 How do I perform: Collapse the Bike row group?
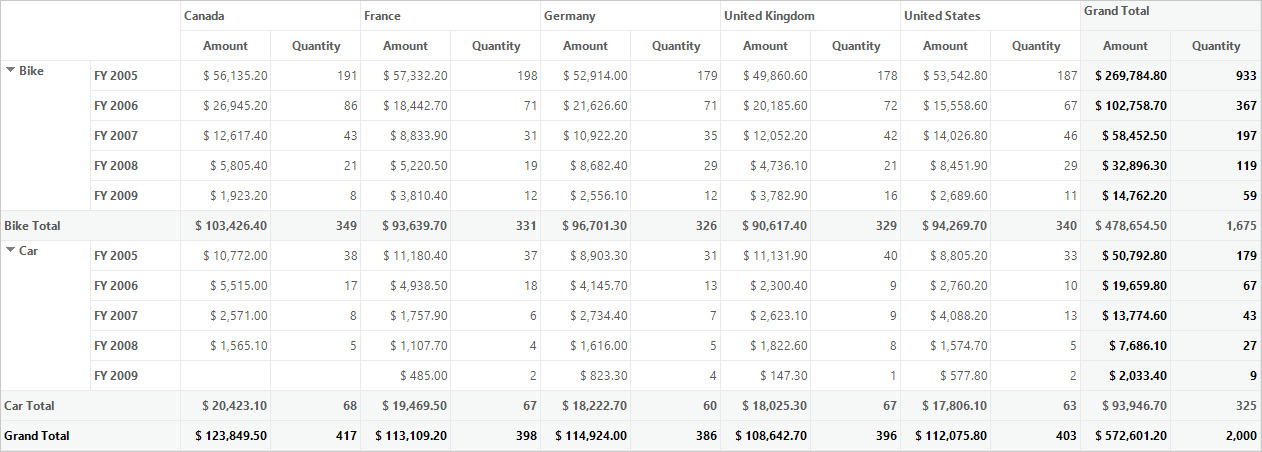tap(11, 71)
